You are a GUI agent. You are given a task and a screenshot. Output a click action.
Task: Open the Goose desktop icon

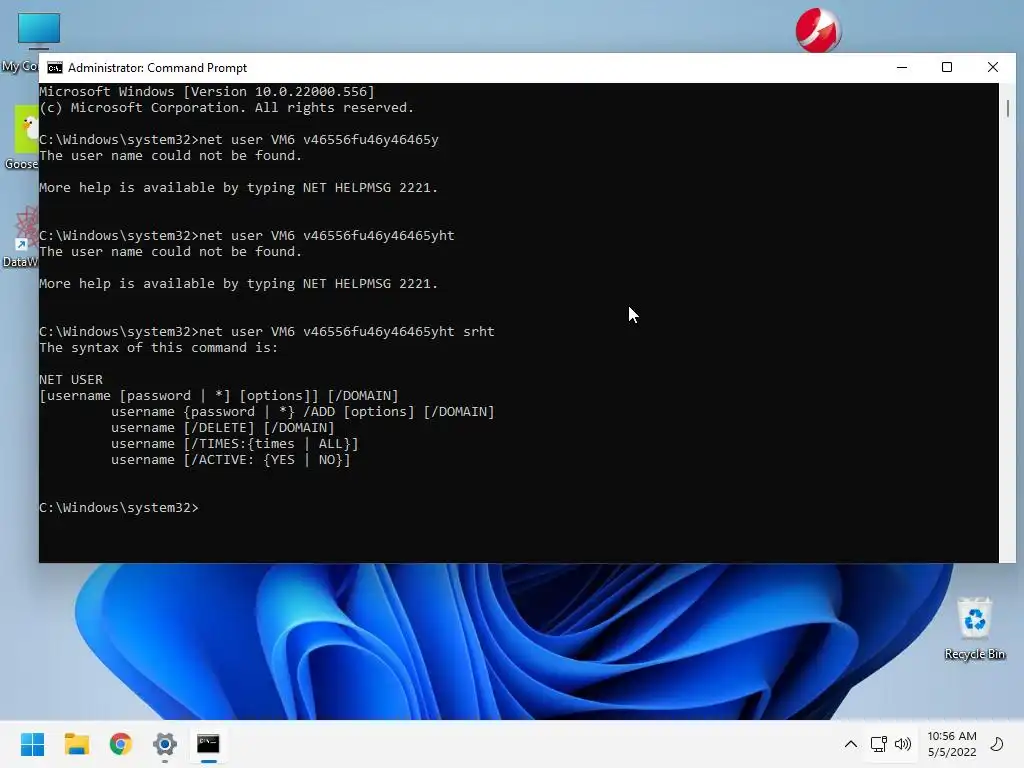point(26,129)
